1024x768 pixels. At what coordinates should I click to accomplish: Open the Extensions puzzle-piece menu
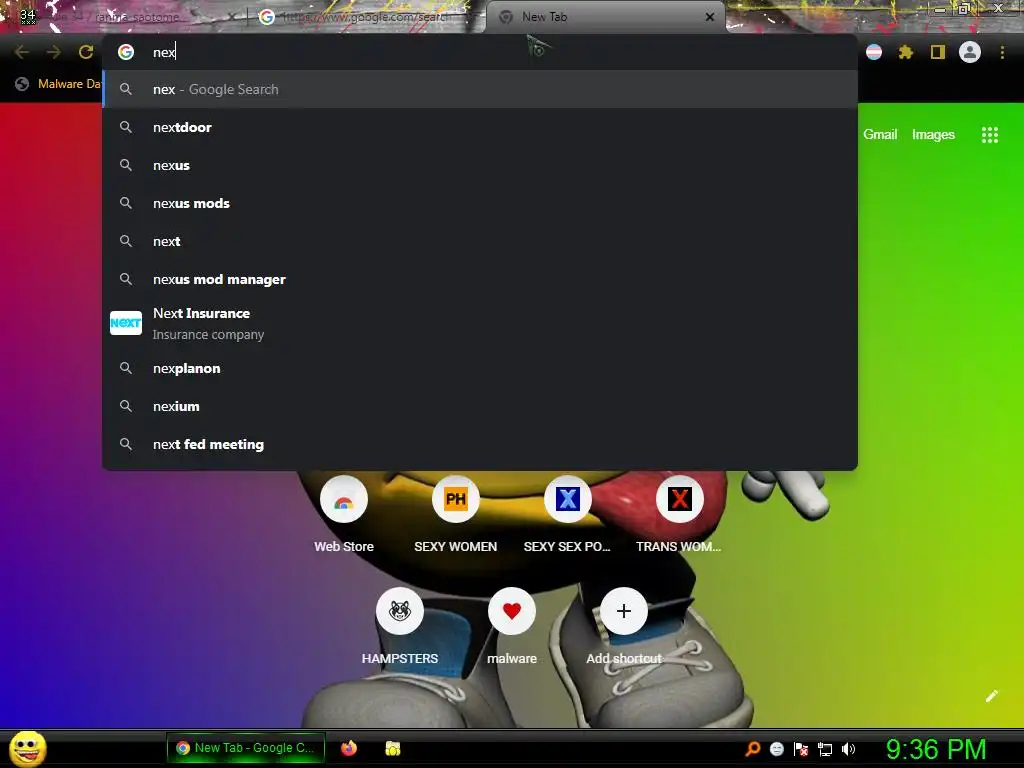[x=906, y=52]
